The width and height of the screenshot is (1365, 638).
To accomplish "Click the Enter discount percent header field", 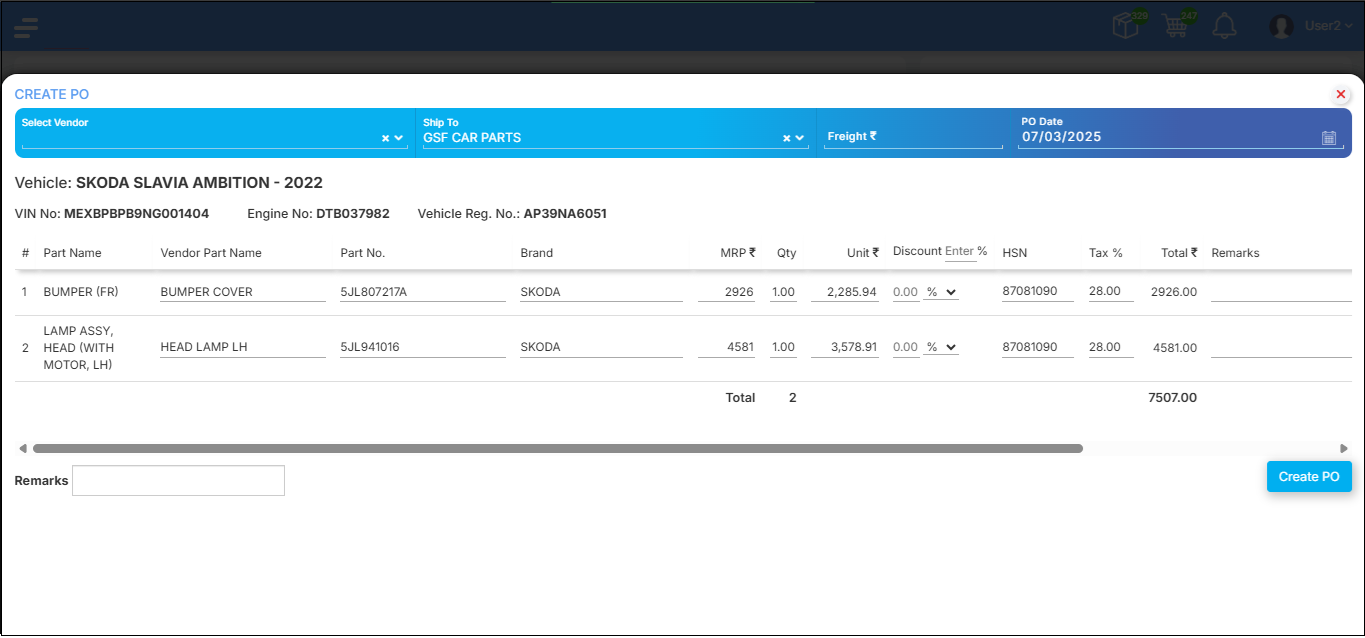I will coord(960,252).
